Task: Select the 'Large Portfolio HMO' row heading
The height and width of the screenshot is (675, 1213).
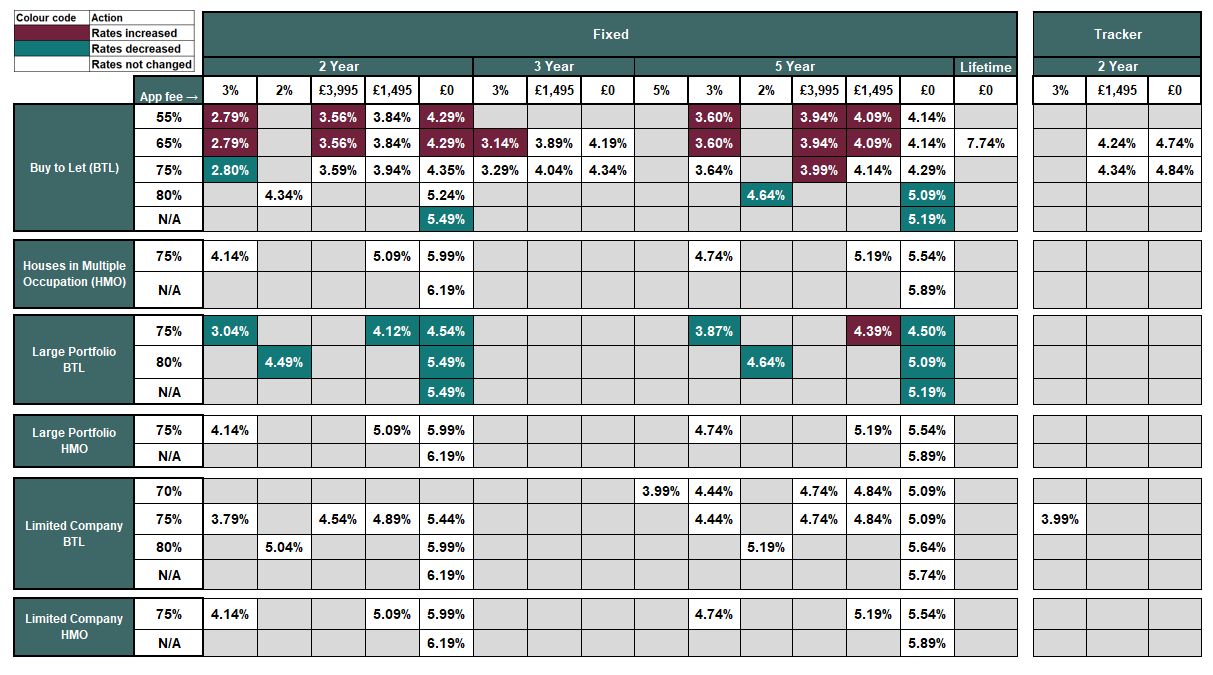Action: click(x=74, y=441)
